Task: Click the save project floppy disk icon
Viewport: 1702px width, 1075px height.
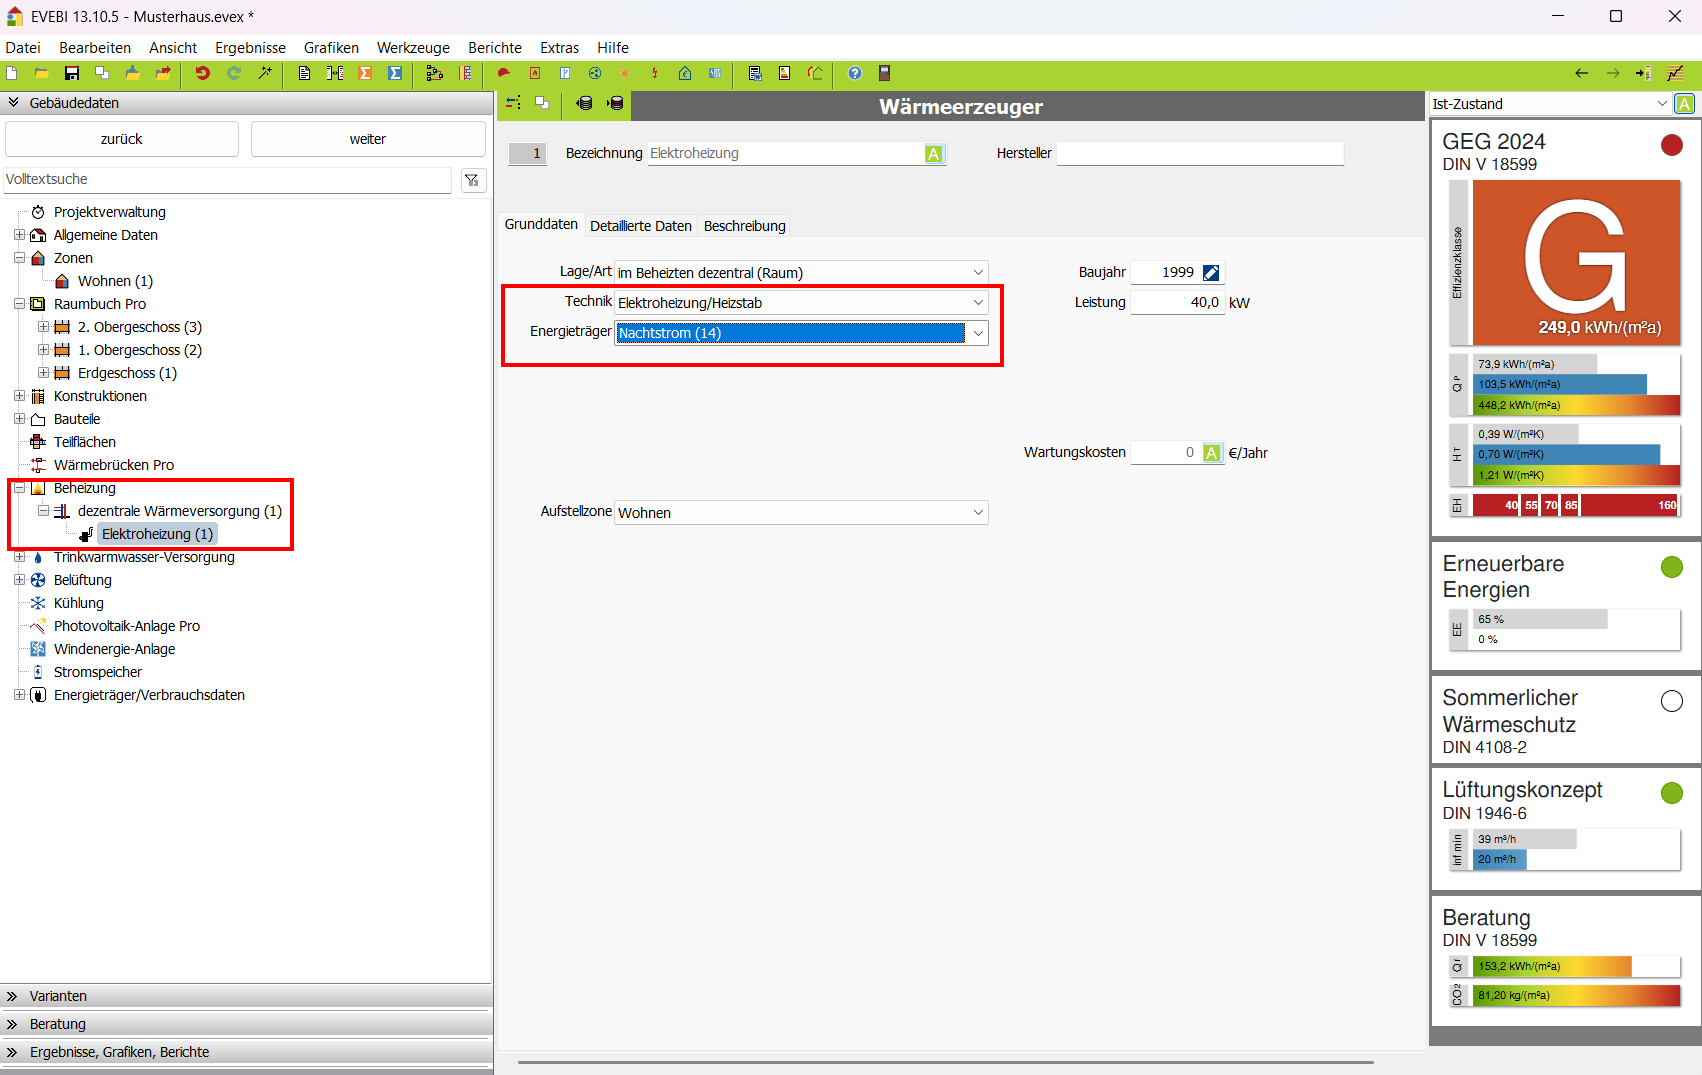Action: [x=72, y=73]
